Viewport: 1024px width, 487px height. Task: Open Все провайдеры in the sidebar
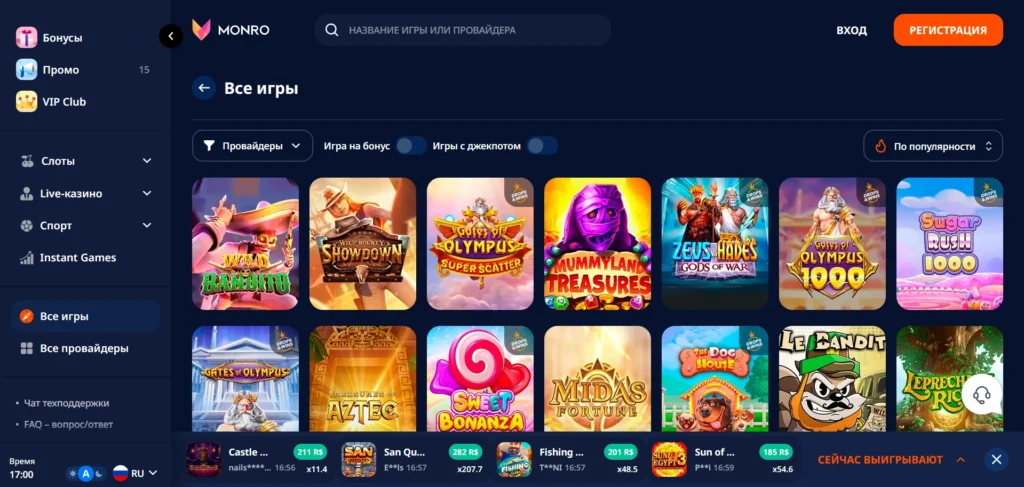[x=86, y=349]
